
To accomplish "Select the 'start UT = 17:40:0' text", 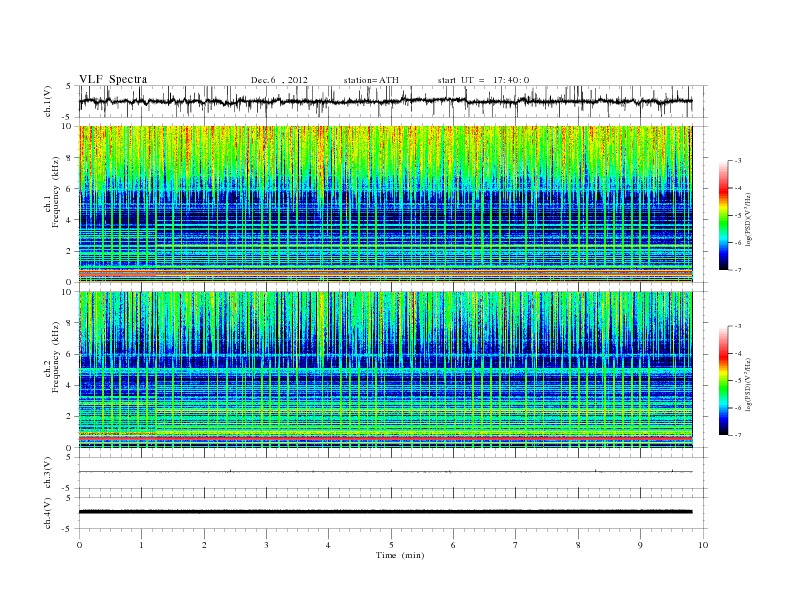I will (x=483, y=80).
